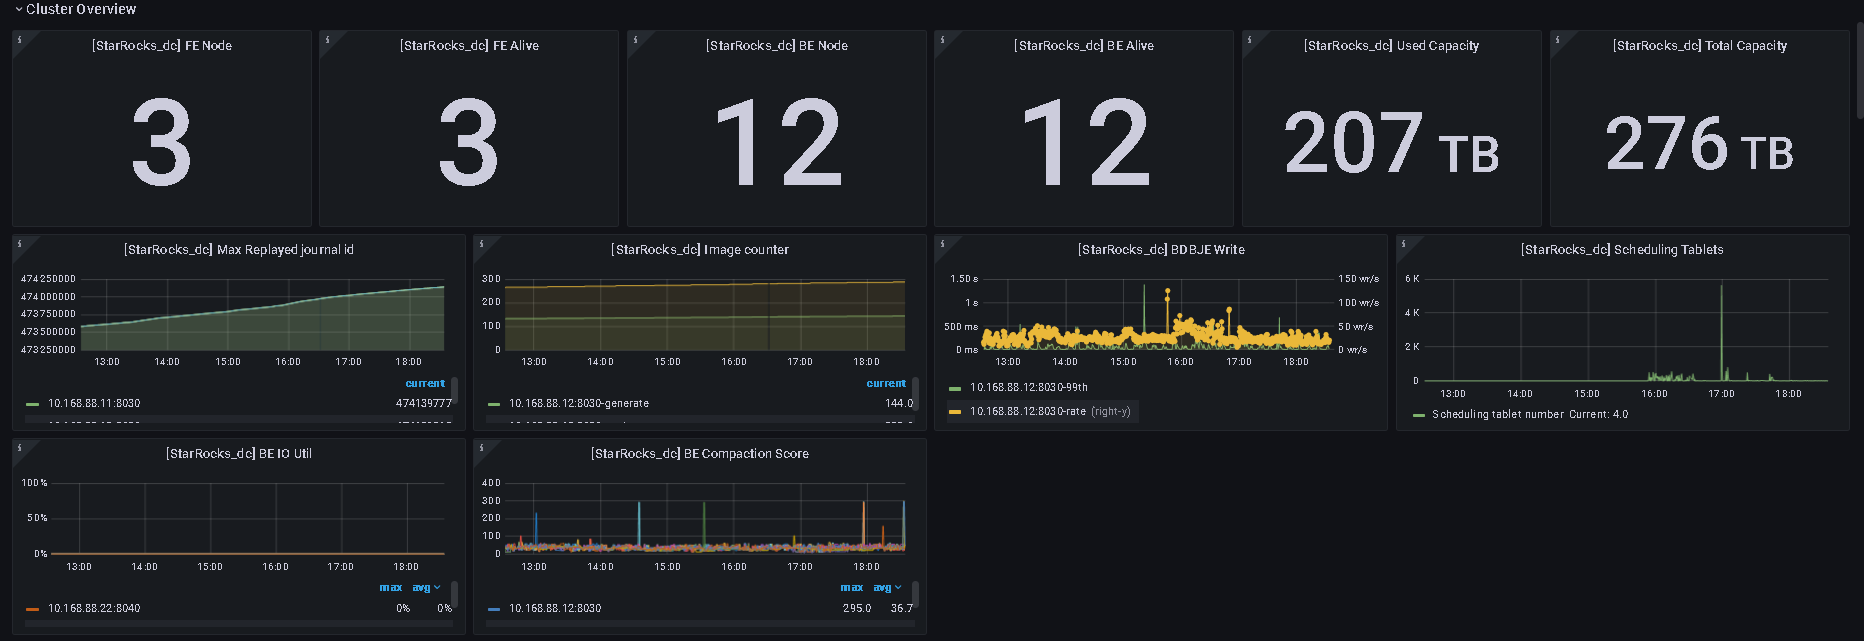Viewport: 1864px width, 641px height.
Task: Show info corner icon on Used Capacity panel
Action: click(1250, 39)
